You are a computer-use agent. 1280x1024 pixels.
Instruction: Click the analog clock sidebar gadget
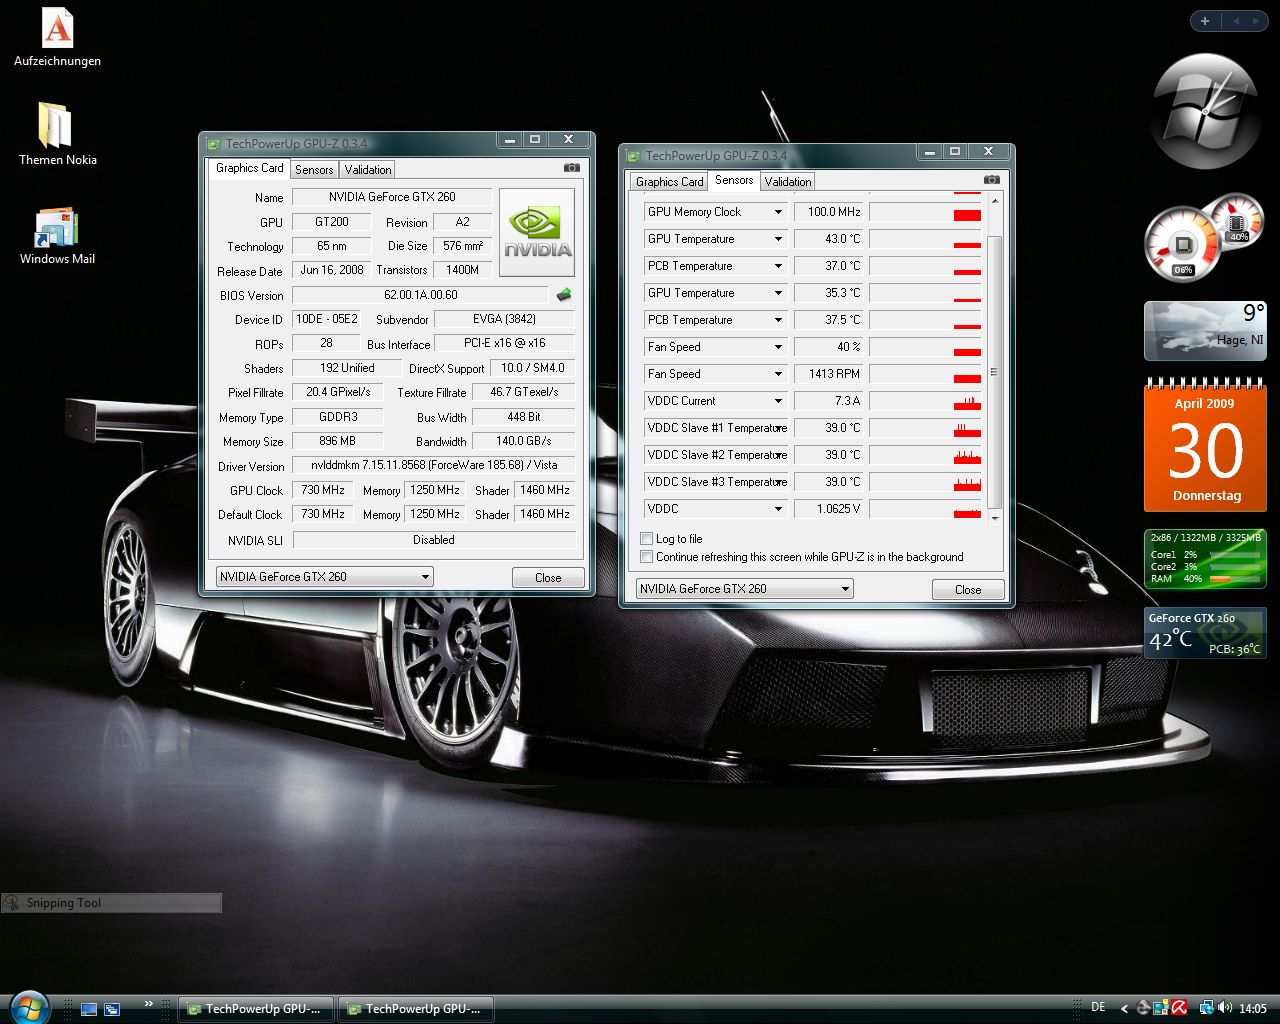tap(1204, 110)
